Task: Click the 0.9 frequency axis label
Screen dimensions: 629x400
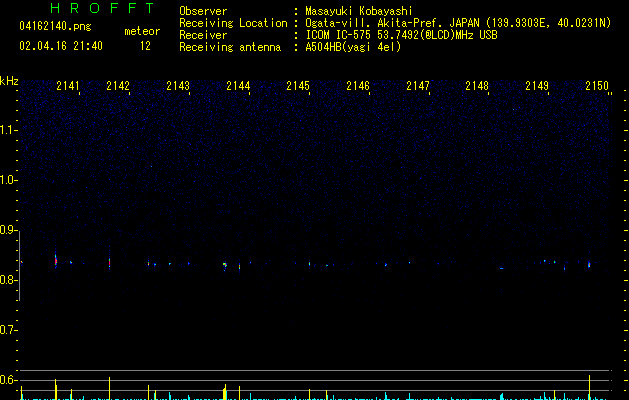Action: tap(8, 230)
